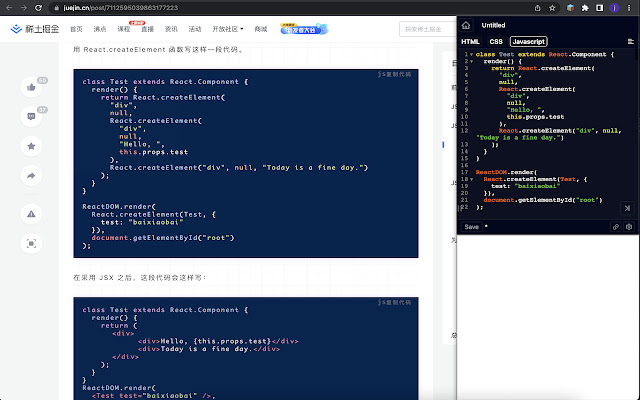Toggle the editor collapse panel arrow
This screenshot has width=640, height=400.
[627, 208]
